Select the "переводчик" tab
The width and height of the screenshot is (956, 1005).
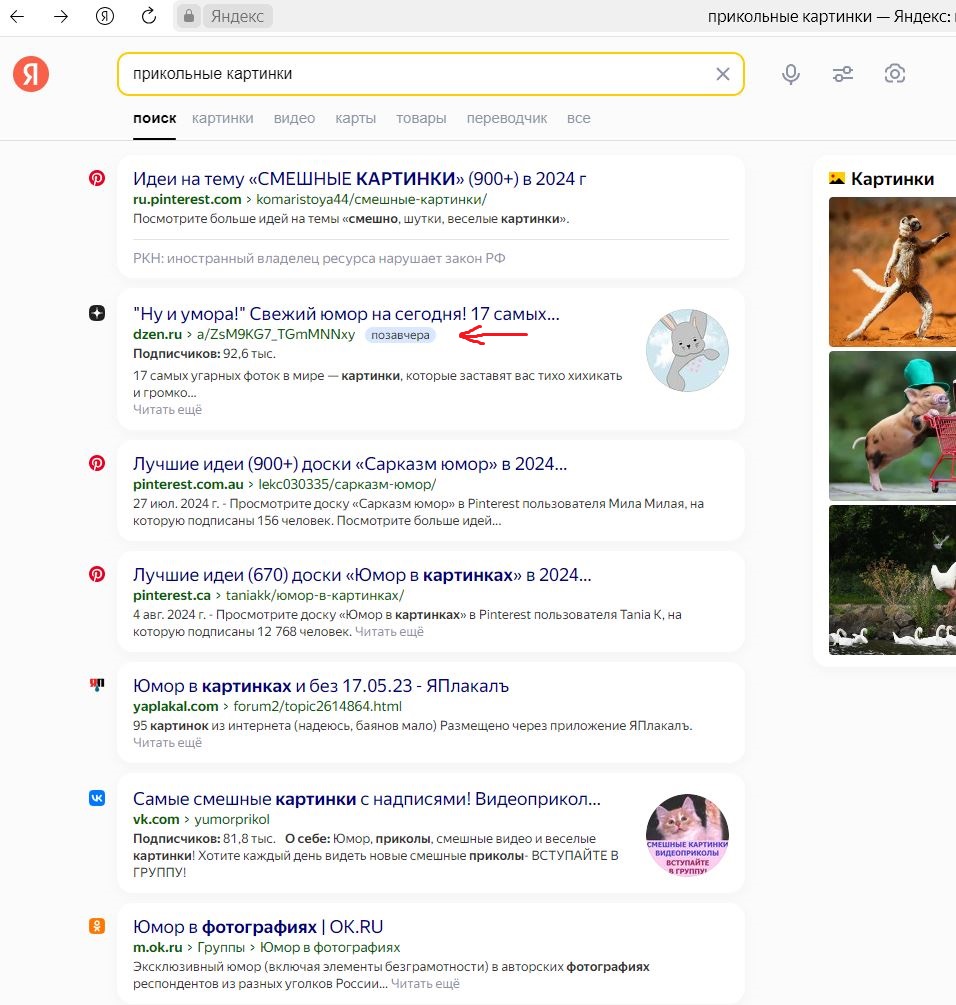[x=507, y=118]
